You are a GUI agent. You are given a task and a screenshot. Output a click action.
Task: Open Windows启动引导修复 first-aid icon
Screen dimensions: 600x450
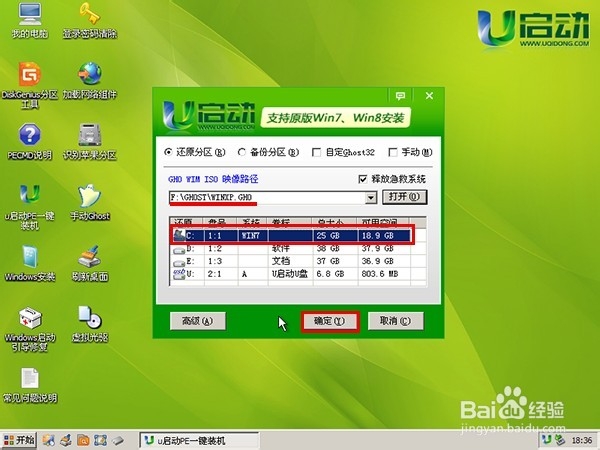30,329
